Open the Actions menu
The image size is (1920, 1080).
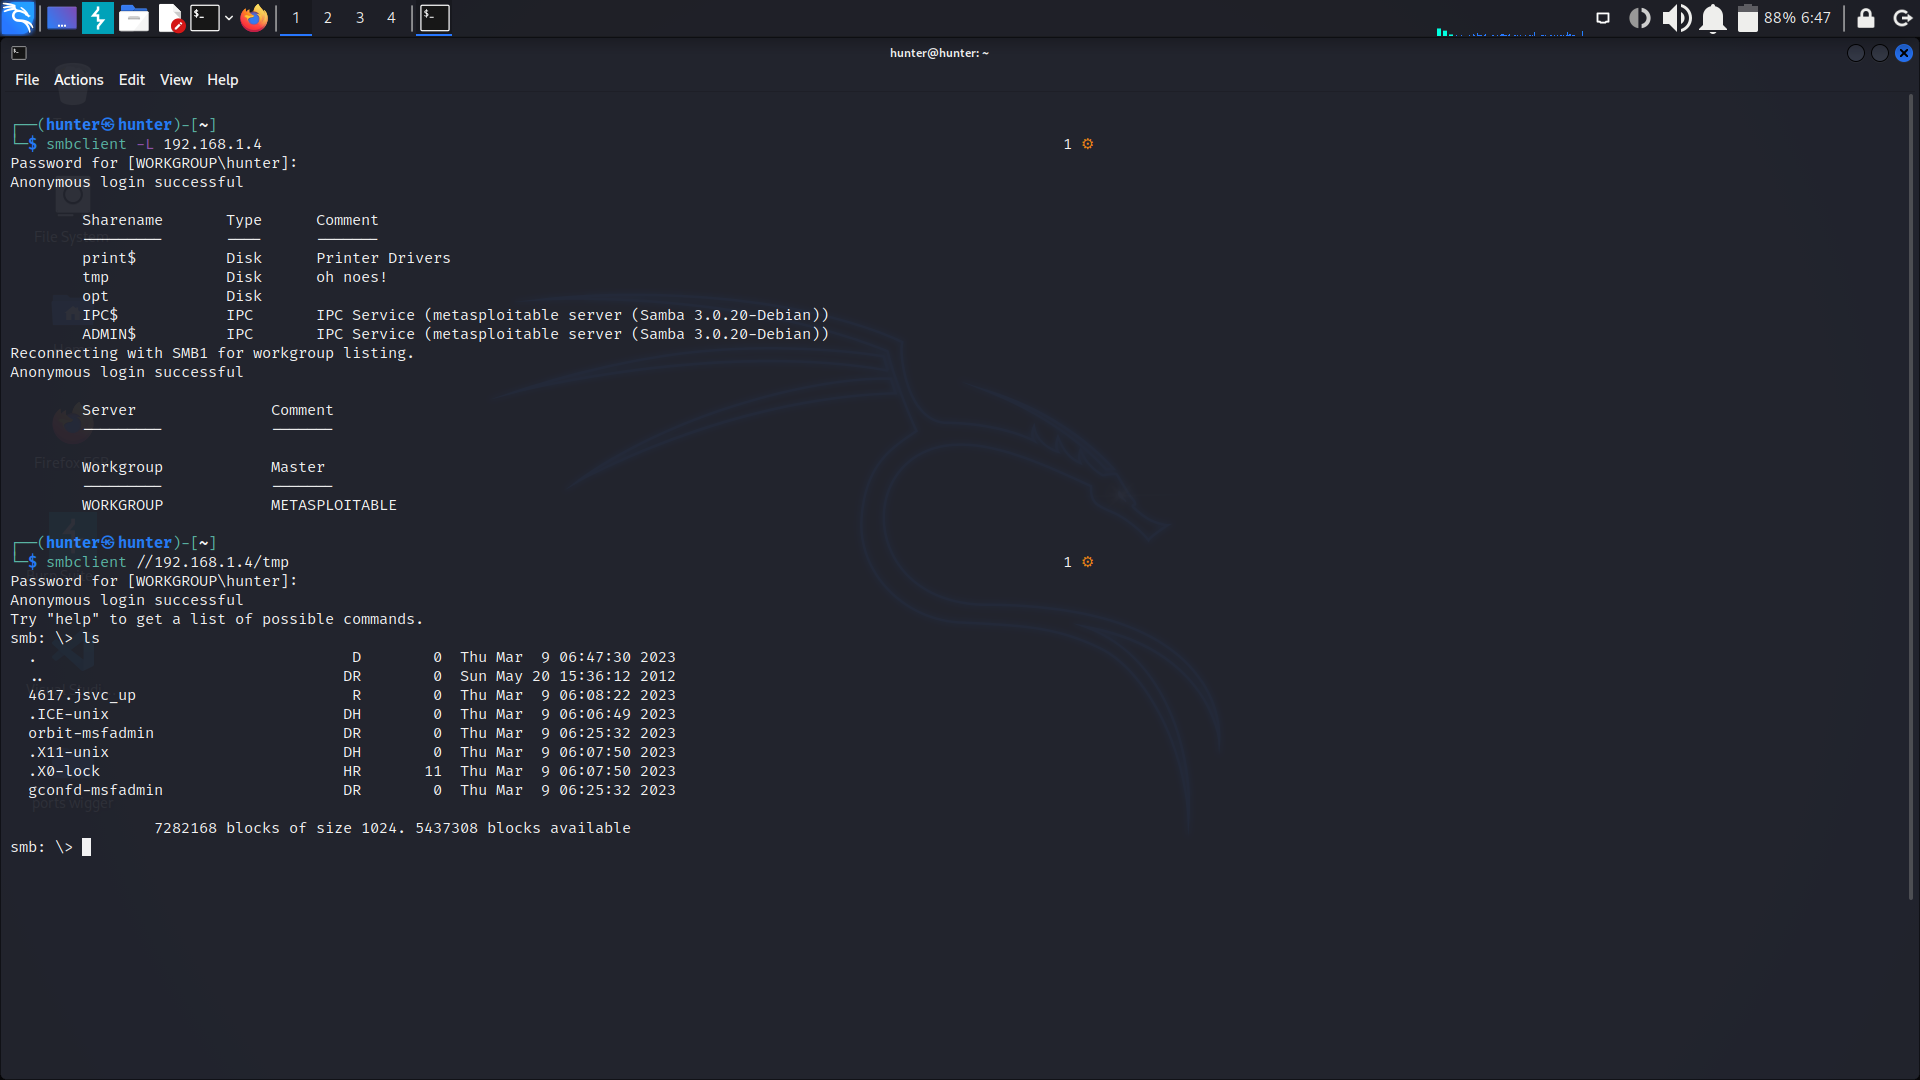pos(78,80)
